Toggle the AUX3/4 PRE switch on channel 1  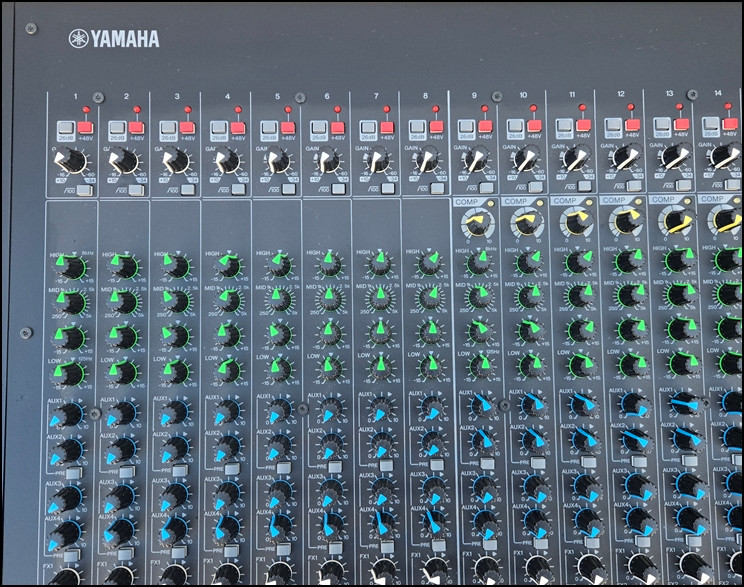[72, 555]
